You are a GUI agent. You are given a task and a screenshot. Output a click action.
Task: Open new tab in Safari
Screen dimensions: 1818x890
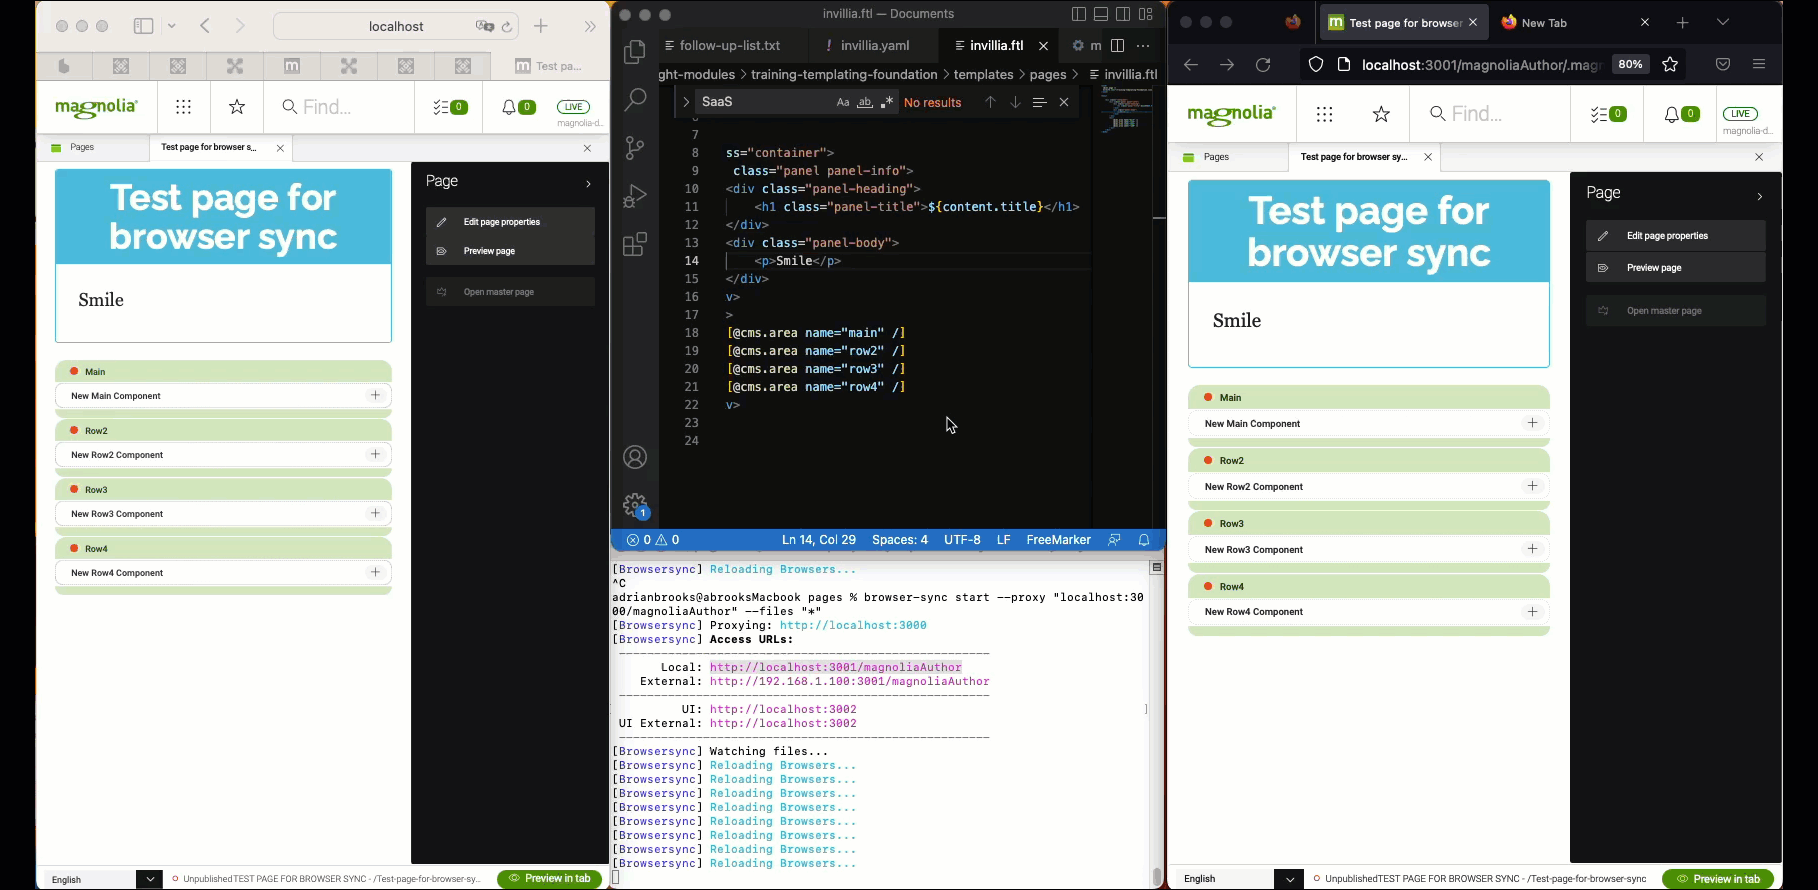pyautogui.click(x=541, y=26)
